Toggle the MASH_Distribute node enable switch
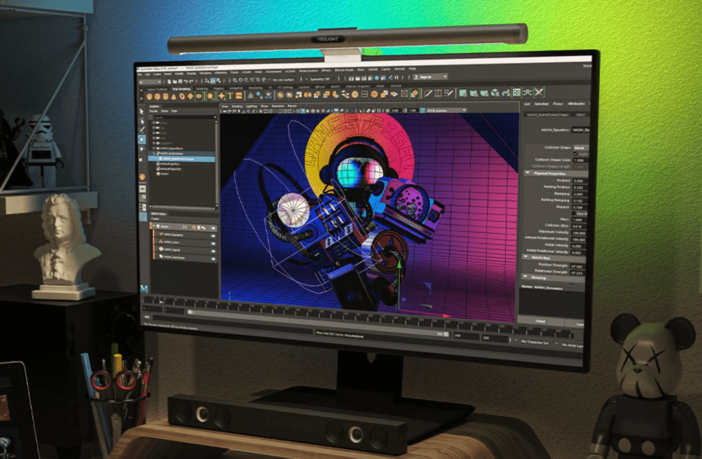Viewport: 702px width, 459px height. coord(213,258)
